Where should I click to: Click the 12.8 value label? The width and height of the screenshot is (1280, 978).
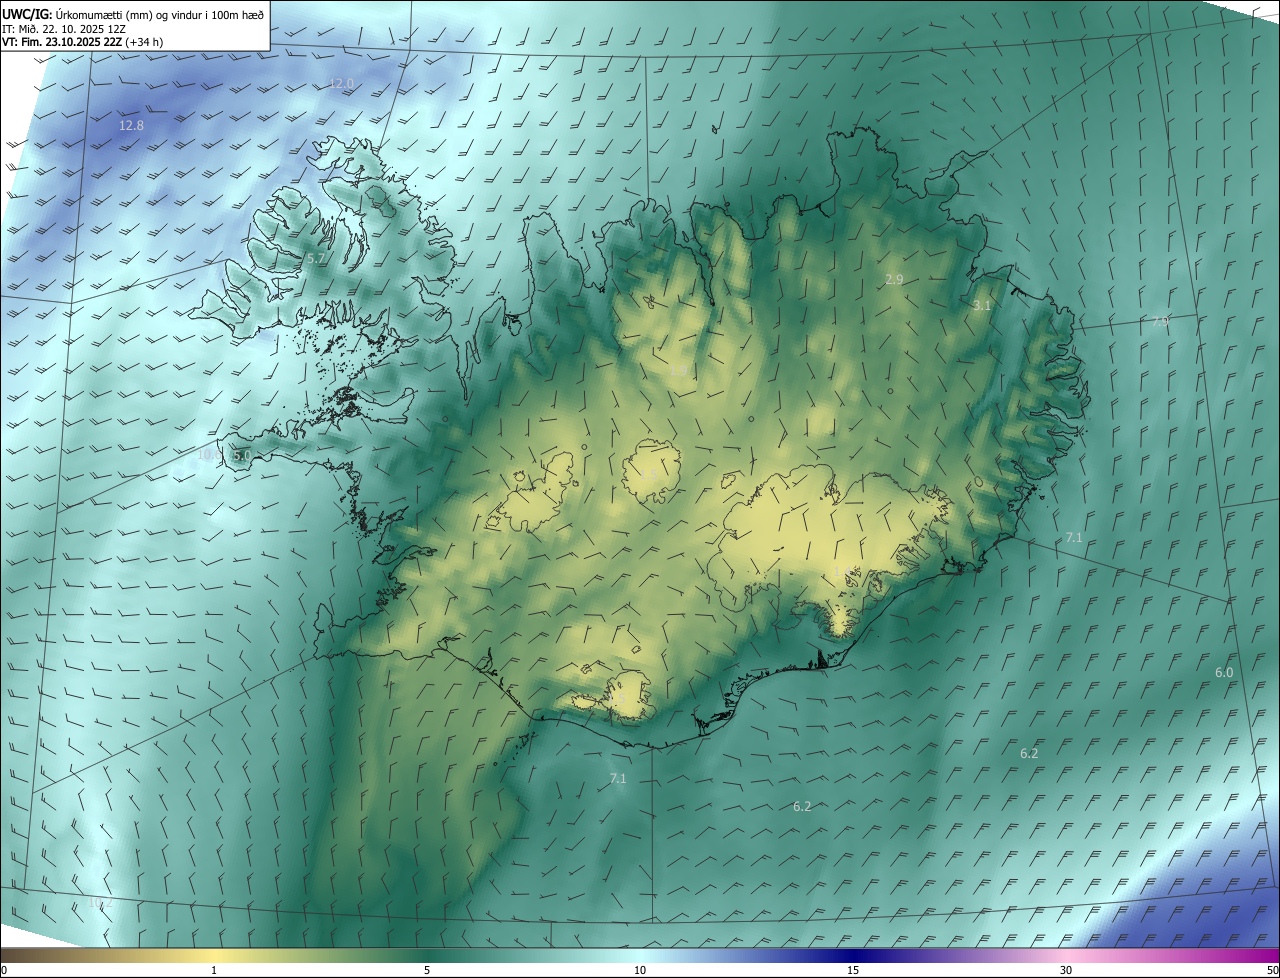coord(131,126)
